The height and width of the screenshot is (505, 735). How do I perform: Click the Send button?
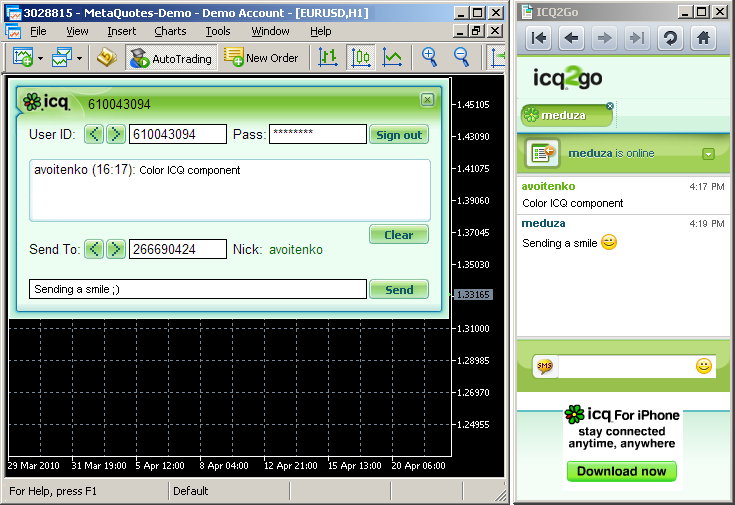click(x=399, y=289)
